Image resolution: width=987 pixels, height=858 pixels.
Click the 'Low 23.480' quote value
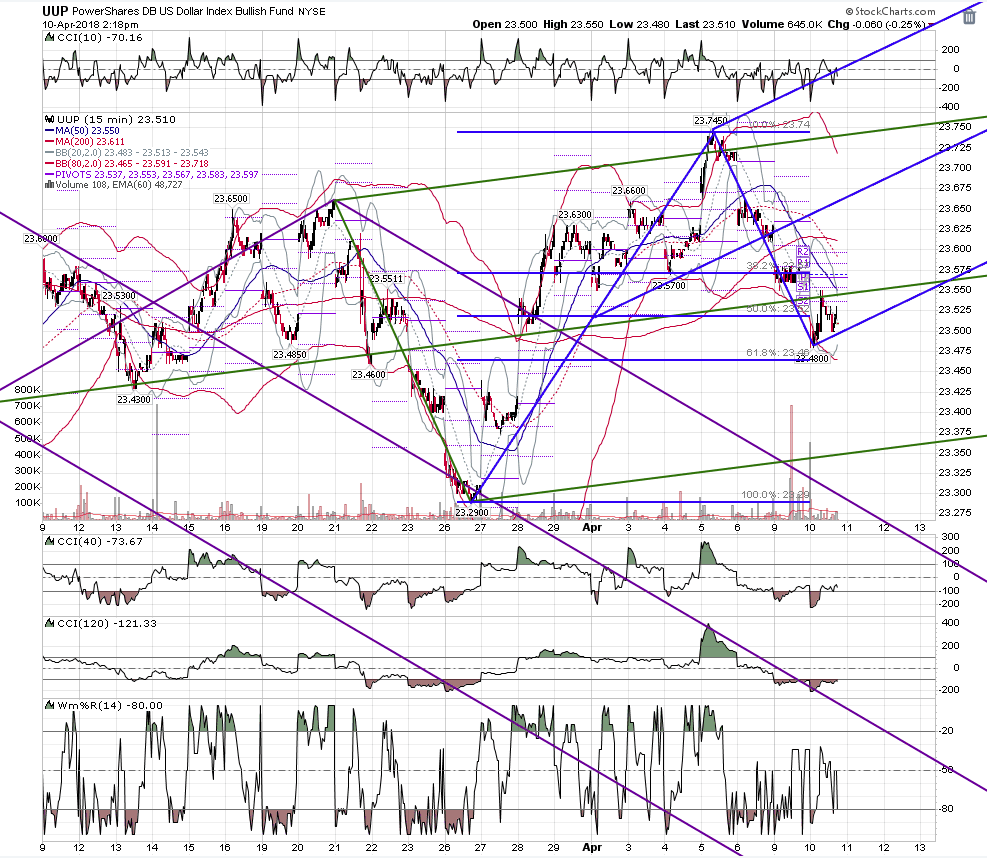(x=639, y=25)
